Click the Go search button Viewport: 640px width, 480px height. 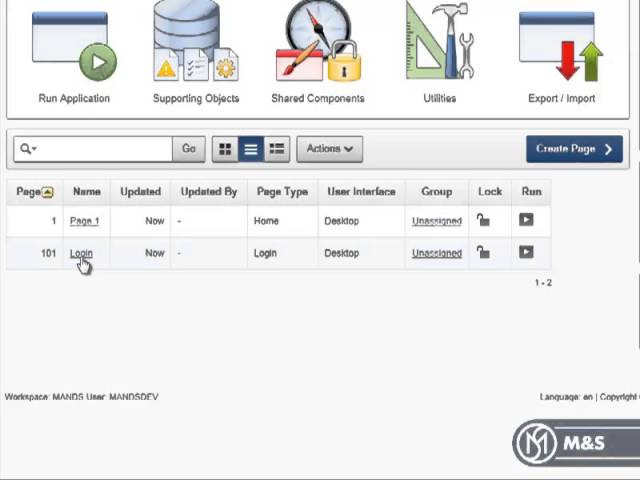[x=189, y=149]
